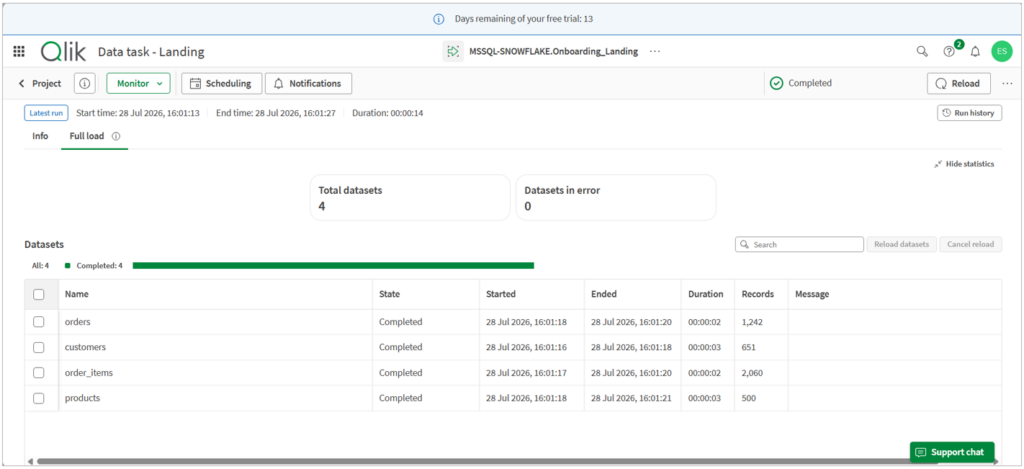Click the 651 records value
The width and height of the screenshot is (1024, 469).
748,348
